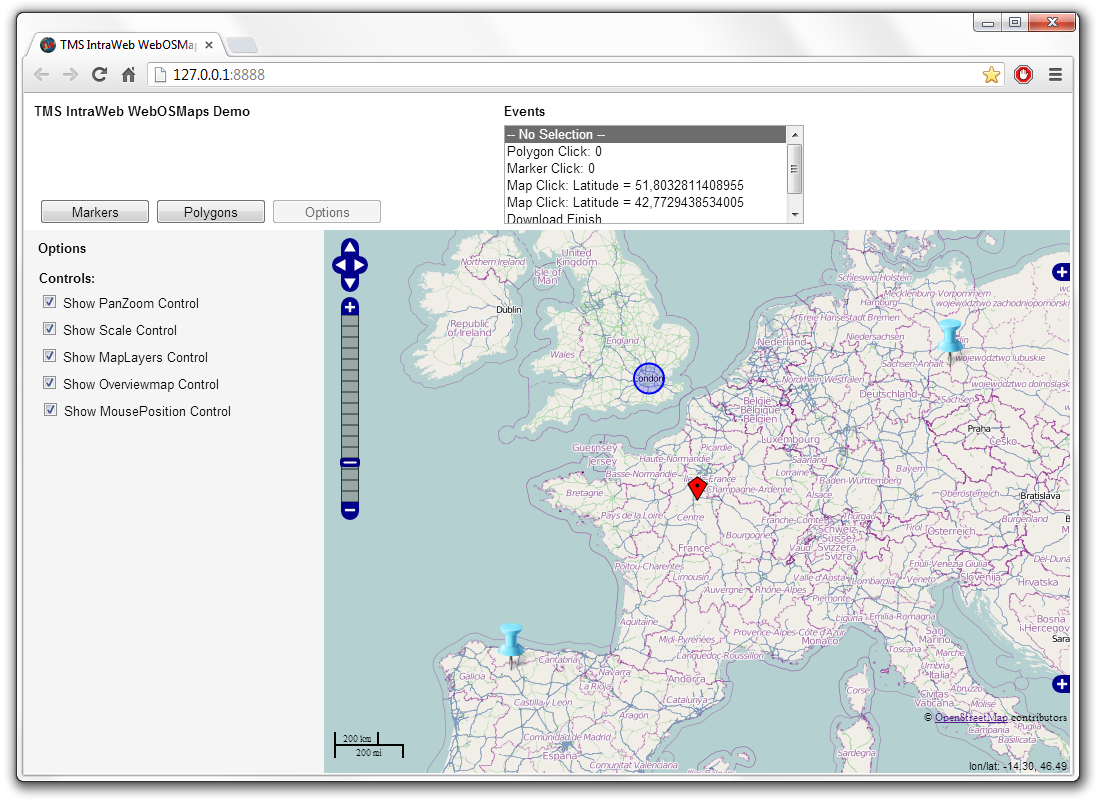Click the blue circle marker on London
The image size is (1098, 803).
coord(648,379)
